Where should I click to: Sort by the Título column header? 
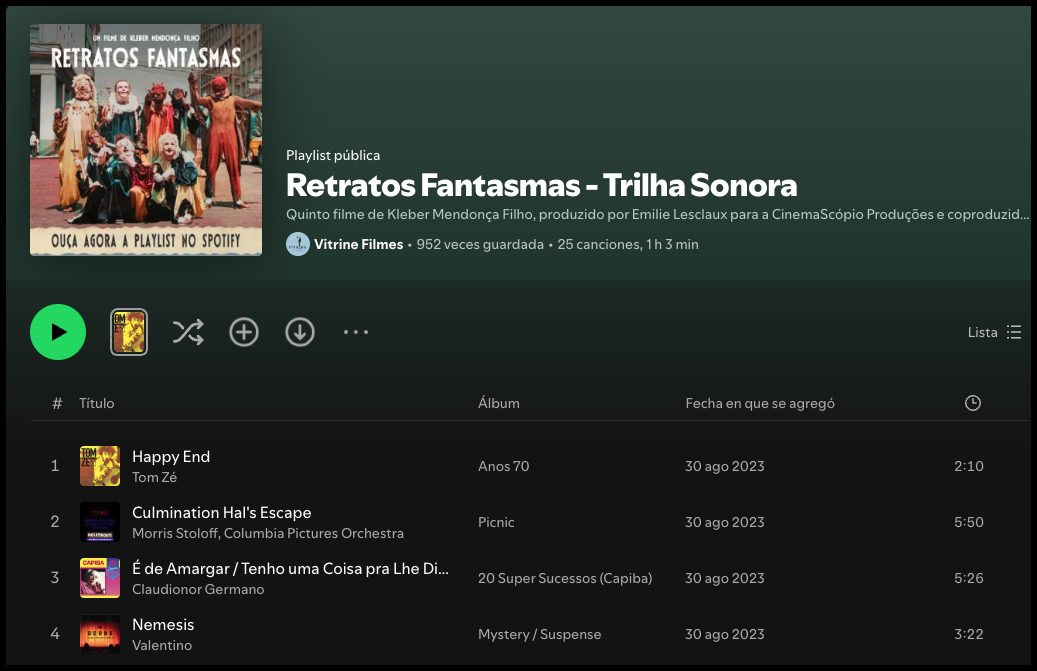coord(97,403)
